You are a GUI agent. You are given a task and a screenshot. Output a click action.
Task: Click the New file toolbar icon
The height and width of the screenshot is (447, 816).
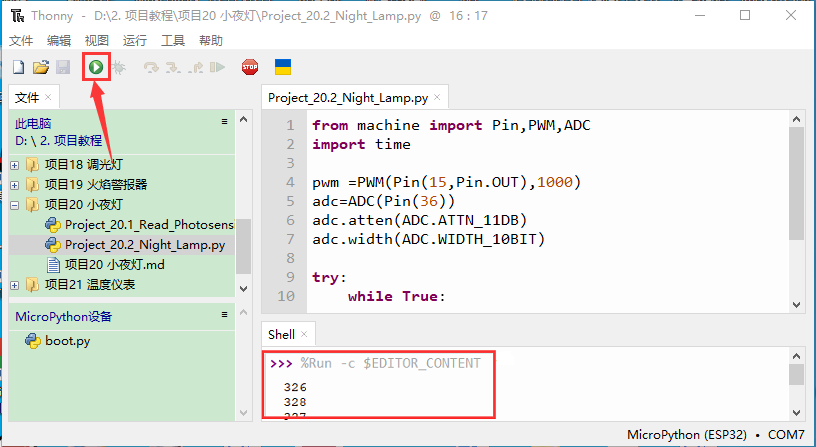pos(18,68)
